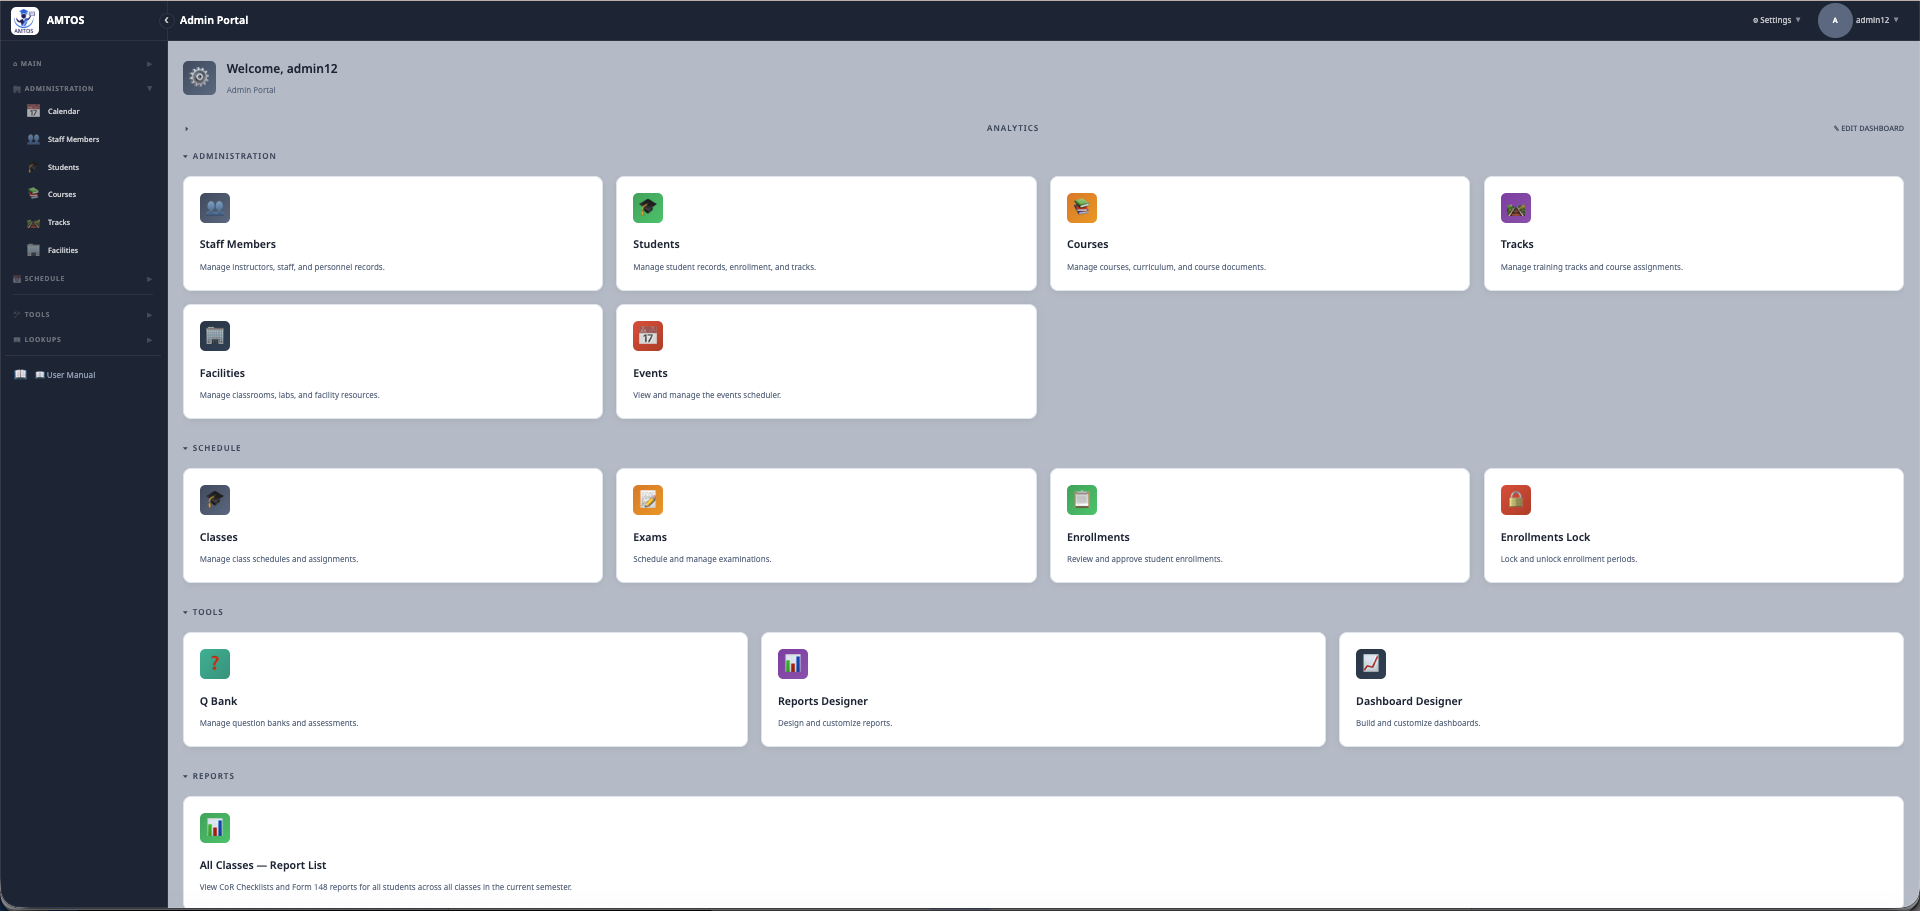The height and width of the screenshot is (911, 1920).
Task: Expand the MAIN sidebar section
Action: pos(83,64)
